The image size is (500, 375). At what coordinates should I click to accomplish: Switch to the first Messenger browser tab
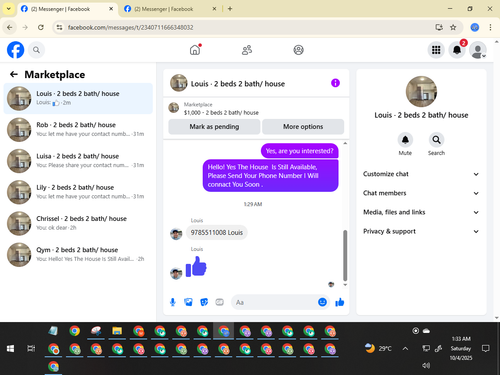(67, 9)
